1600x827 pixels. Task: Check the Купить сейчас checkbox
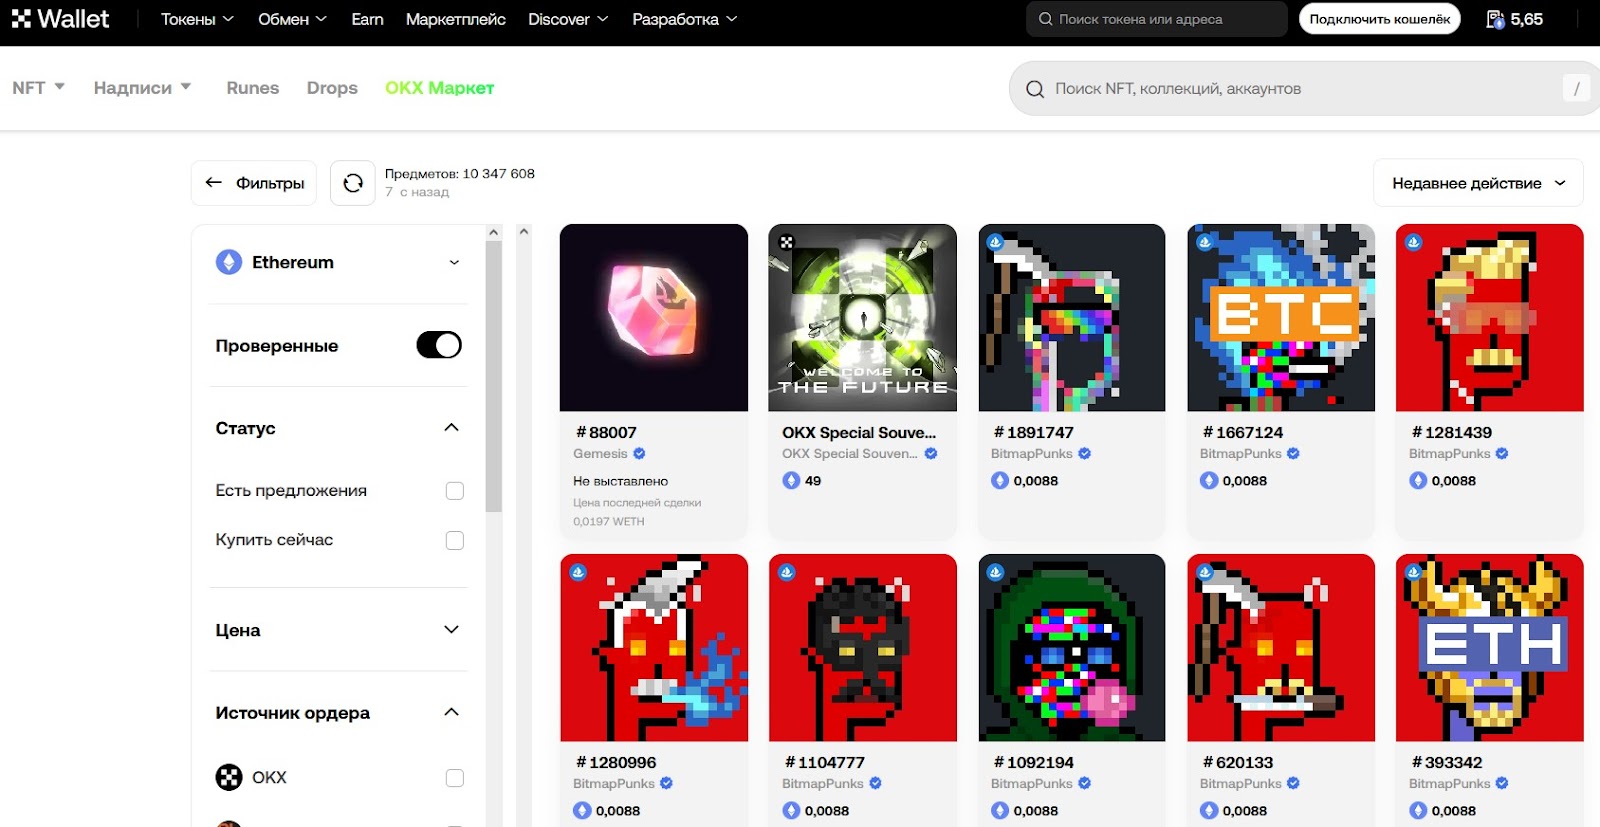(455, 540)
